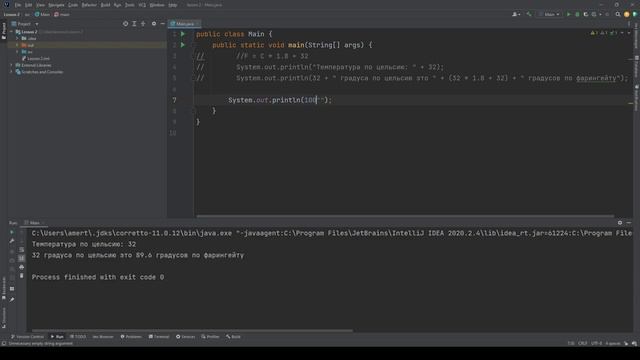Select Lesson 2.iml file in tree
This screenshot has height=360, width=640.
(36, 58)
